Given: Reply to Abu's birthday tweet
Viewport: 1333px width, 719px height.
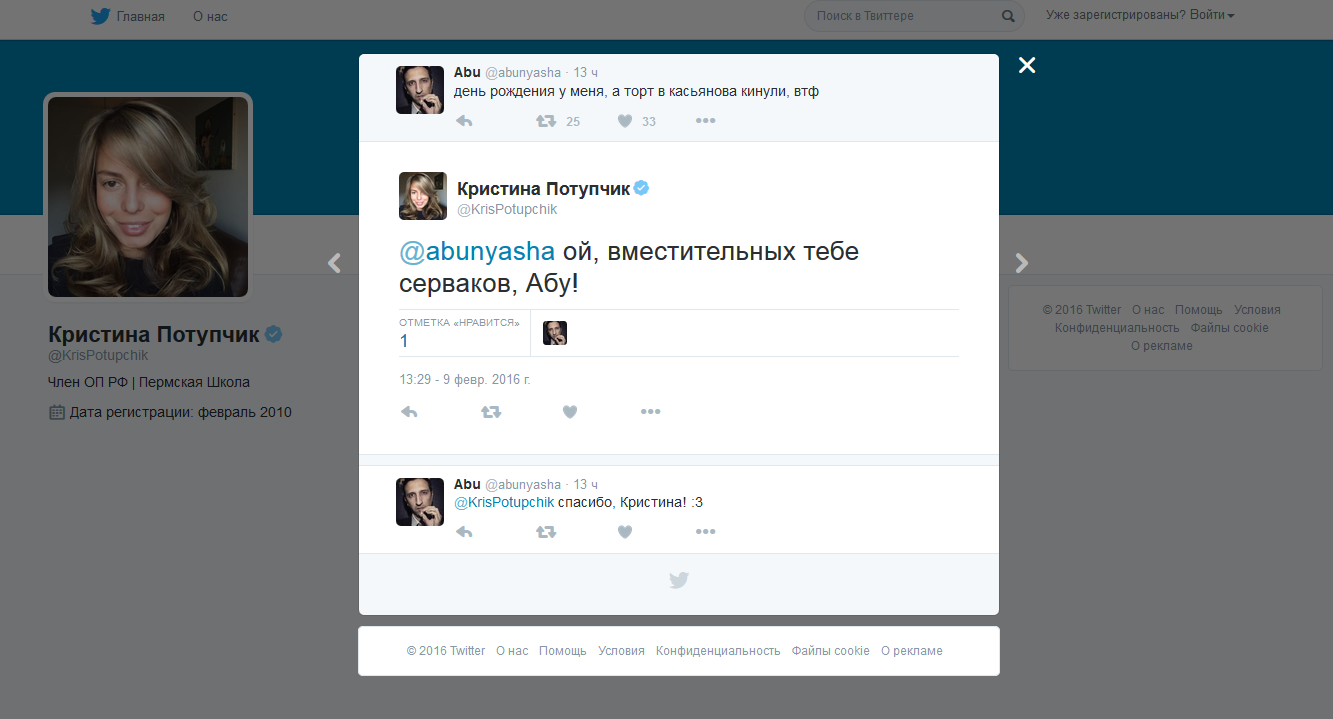Looking at the screenshot, I should point(464,121).
